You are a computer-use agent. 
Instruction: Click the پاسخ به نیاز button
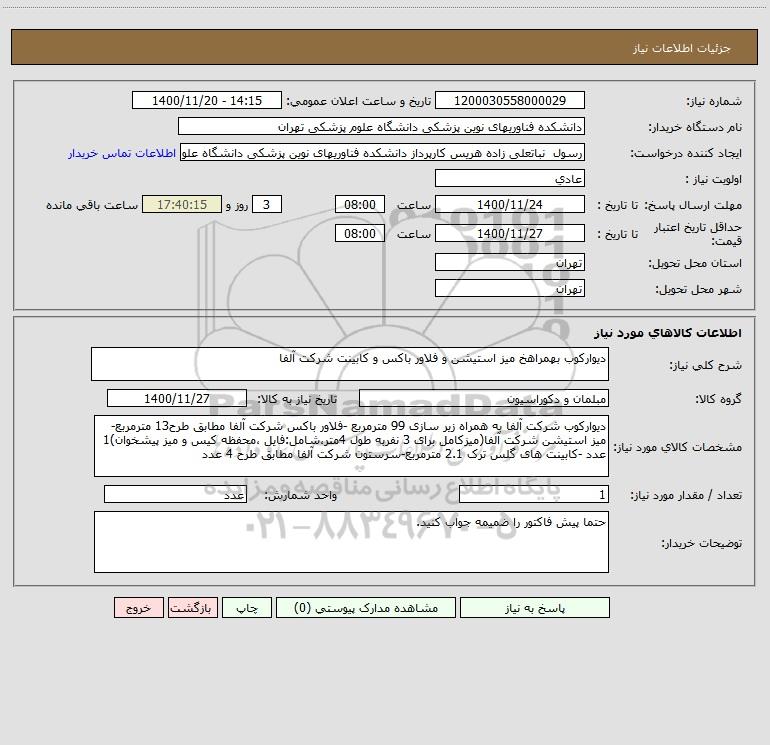click(534, 608)
